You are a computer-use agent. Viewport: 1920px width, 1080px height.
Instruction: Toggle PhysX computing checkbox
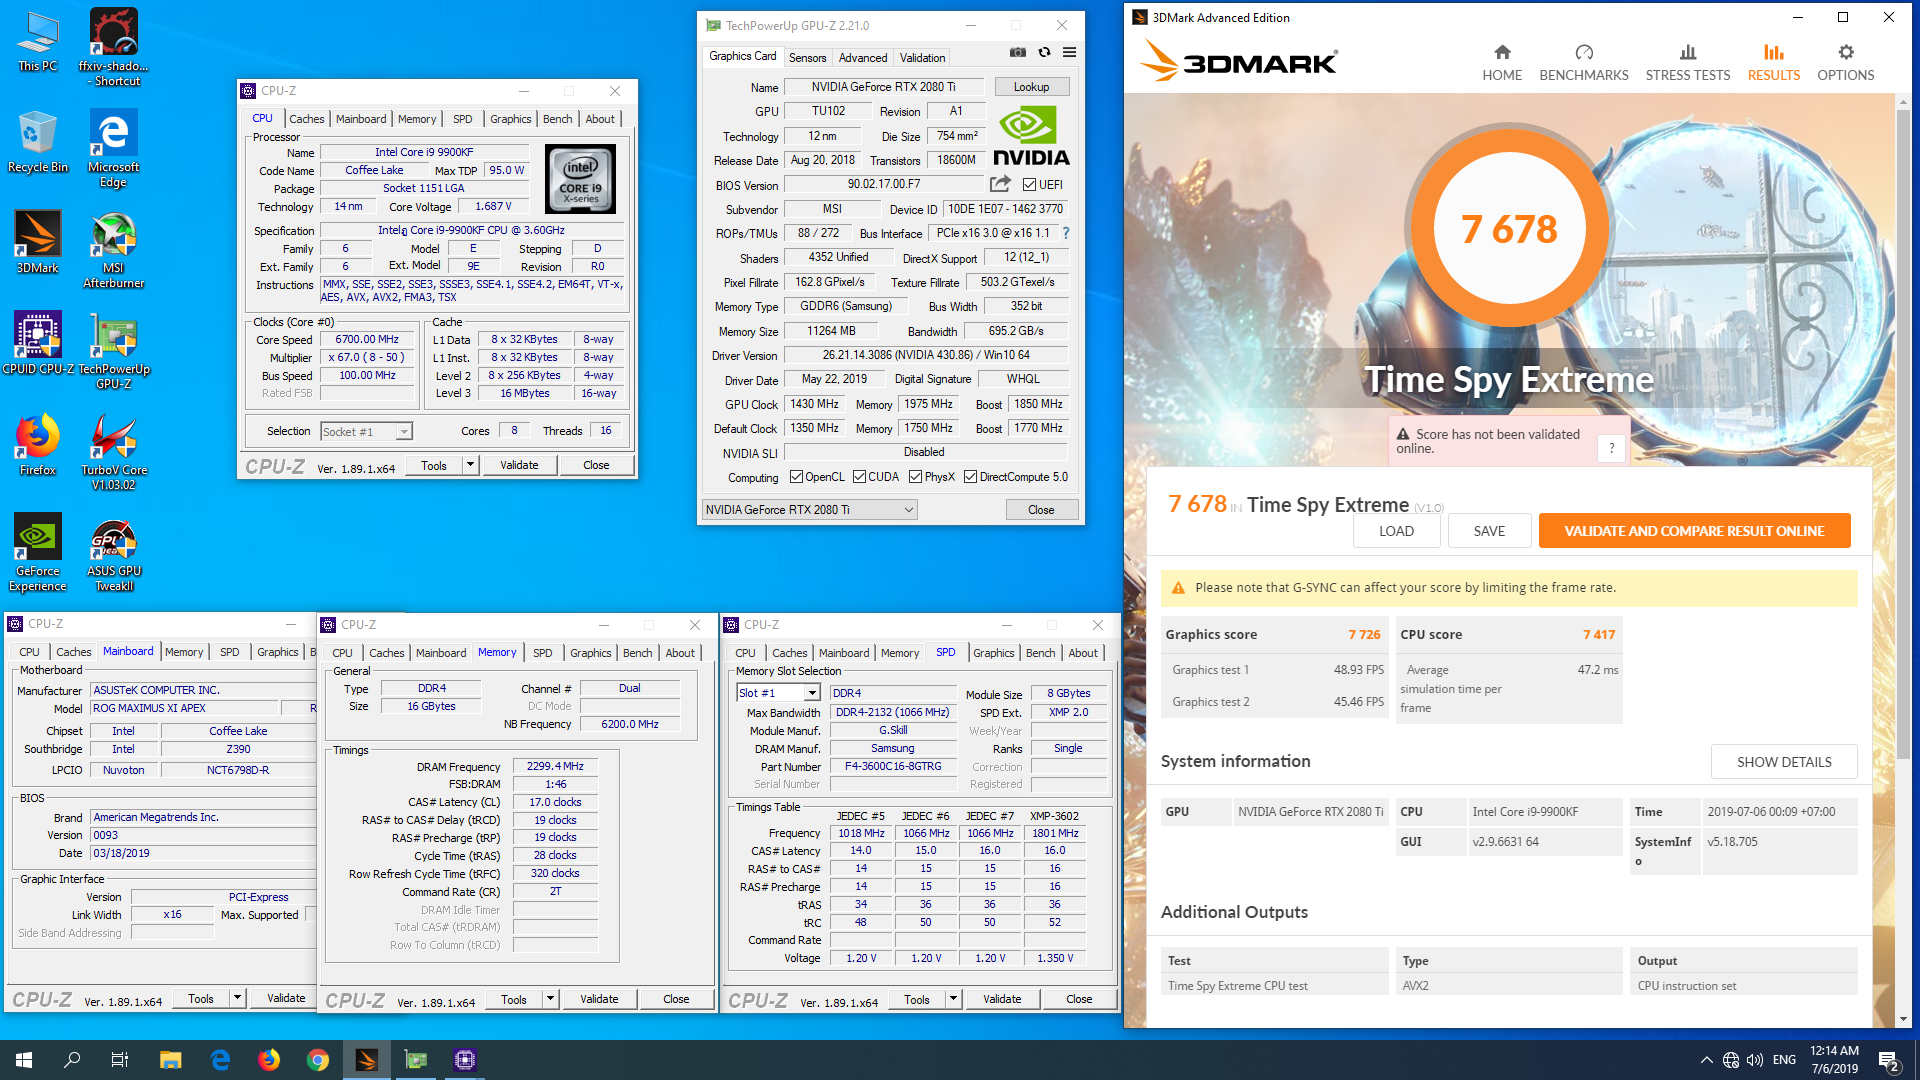coord(915,477)
